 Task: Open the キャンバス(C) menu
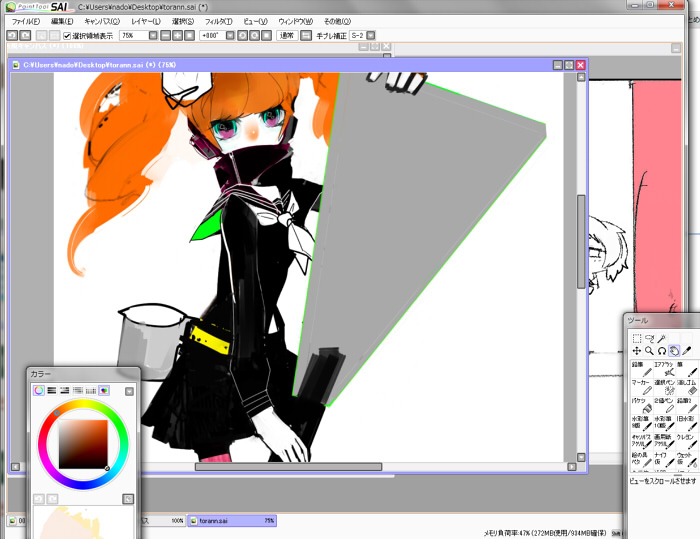pos(102,21)
